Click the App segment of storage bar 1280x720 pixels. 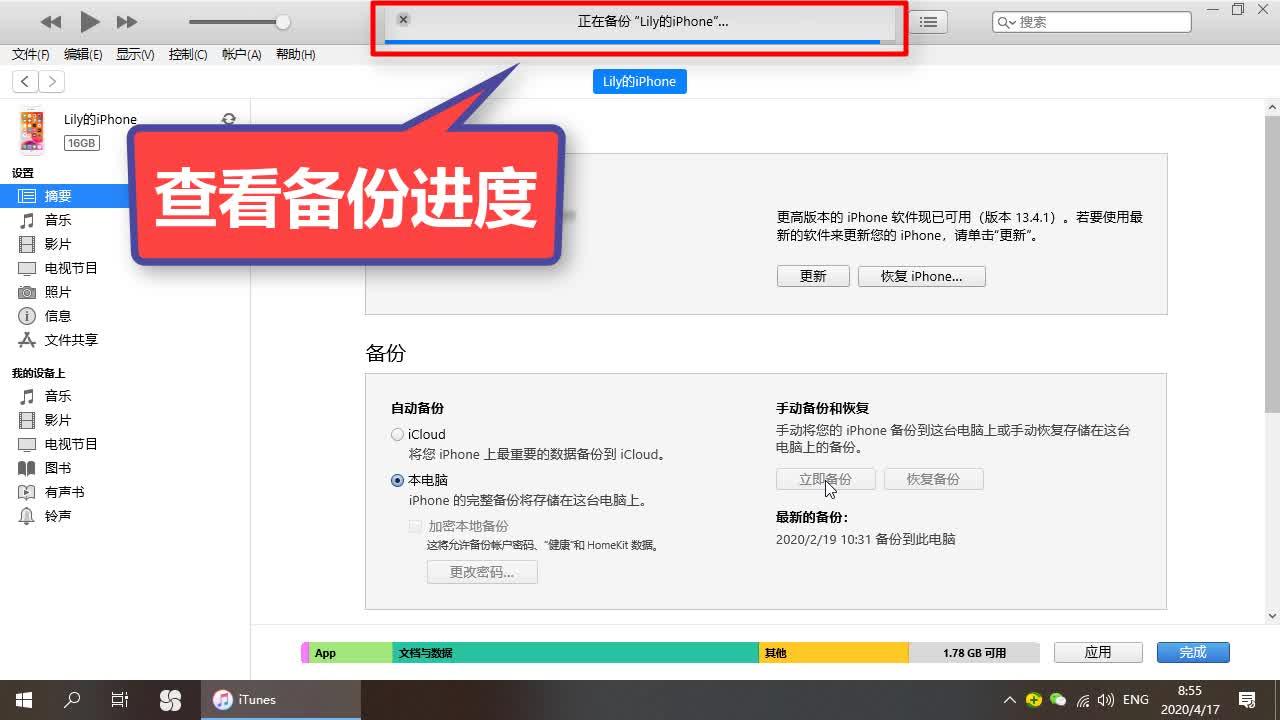(350, 653)
